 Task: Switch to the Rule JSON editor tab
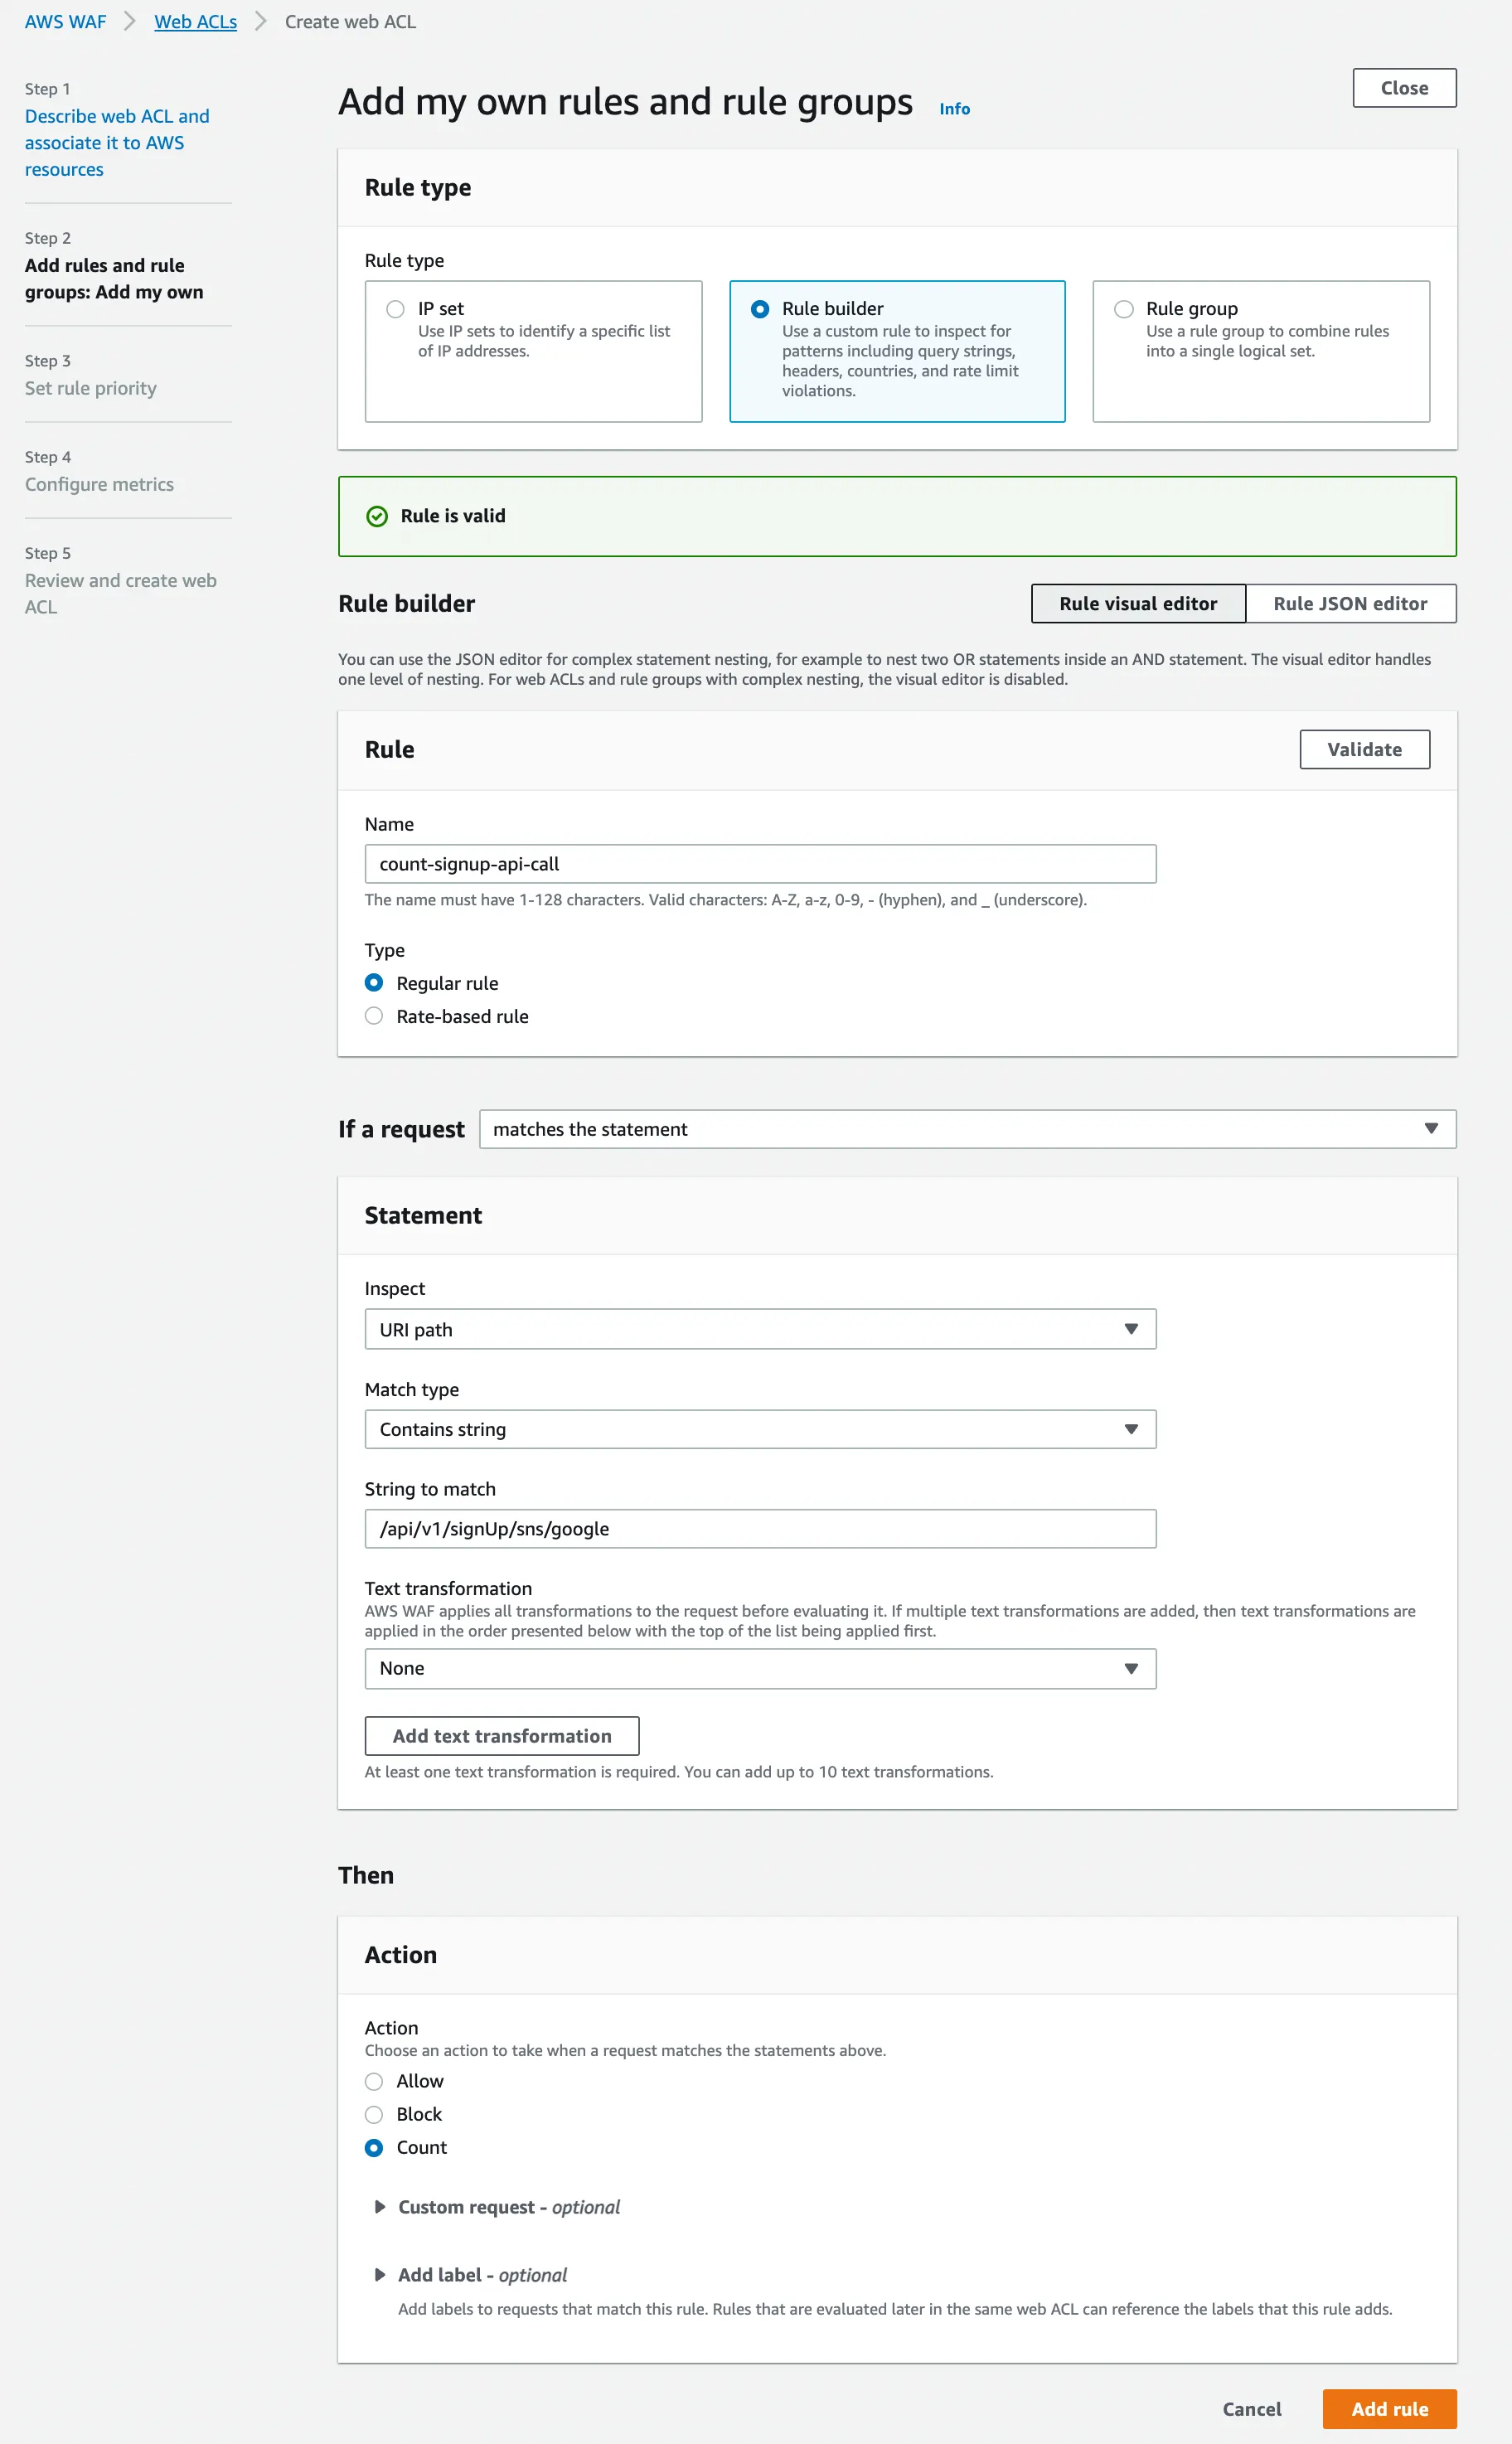(1350, 604)
